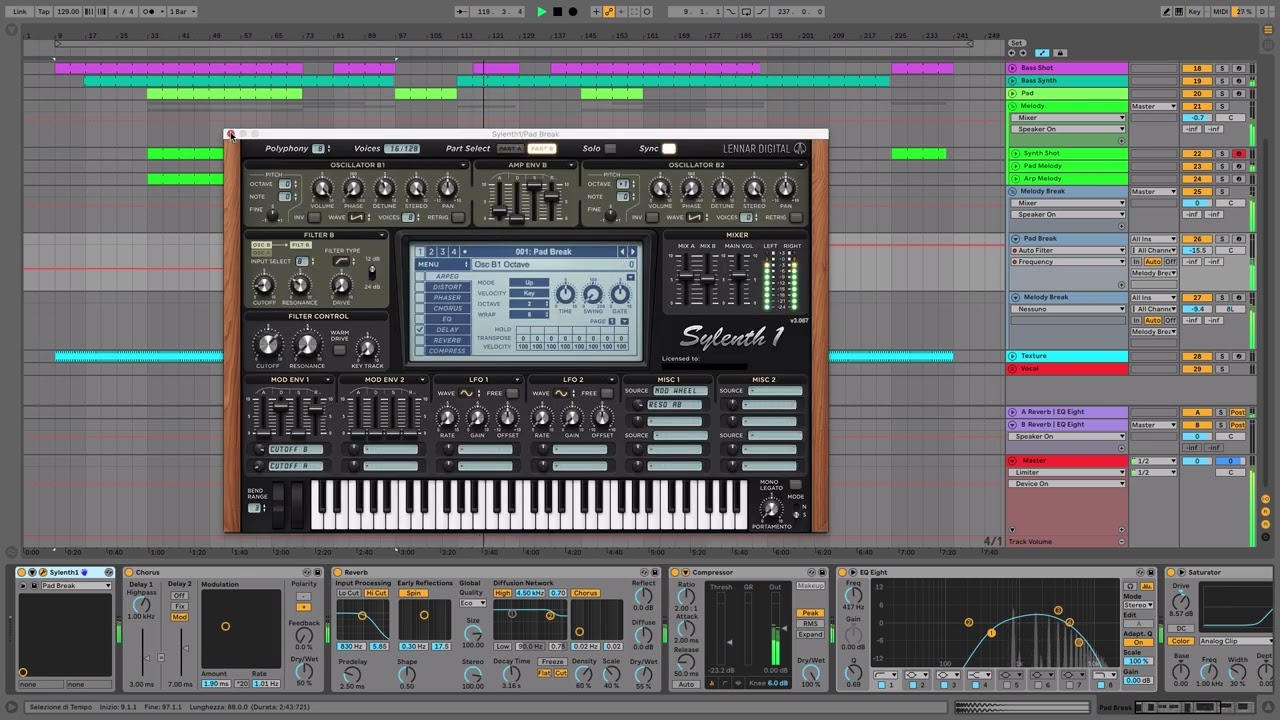Select the Arp Melody track name
Viewport: 1280px width, 720px height.
pos(1042,178)
